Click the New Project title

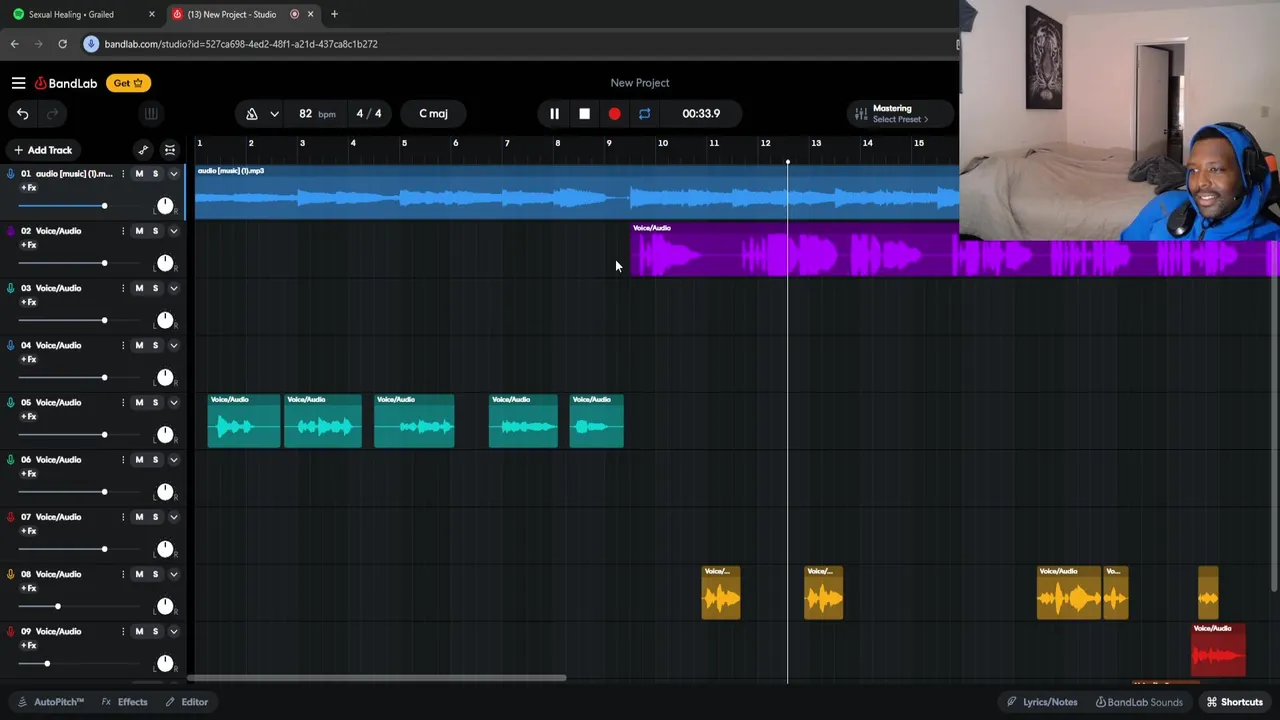[x=640, y=83]
